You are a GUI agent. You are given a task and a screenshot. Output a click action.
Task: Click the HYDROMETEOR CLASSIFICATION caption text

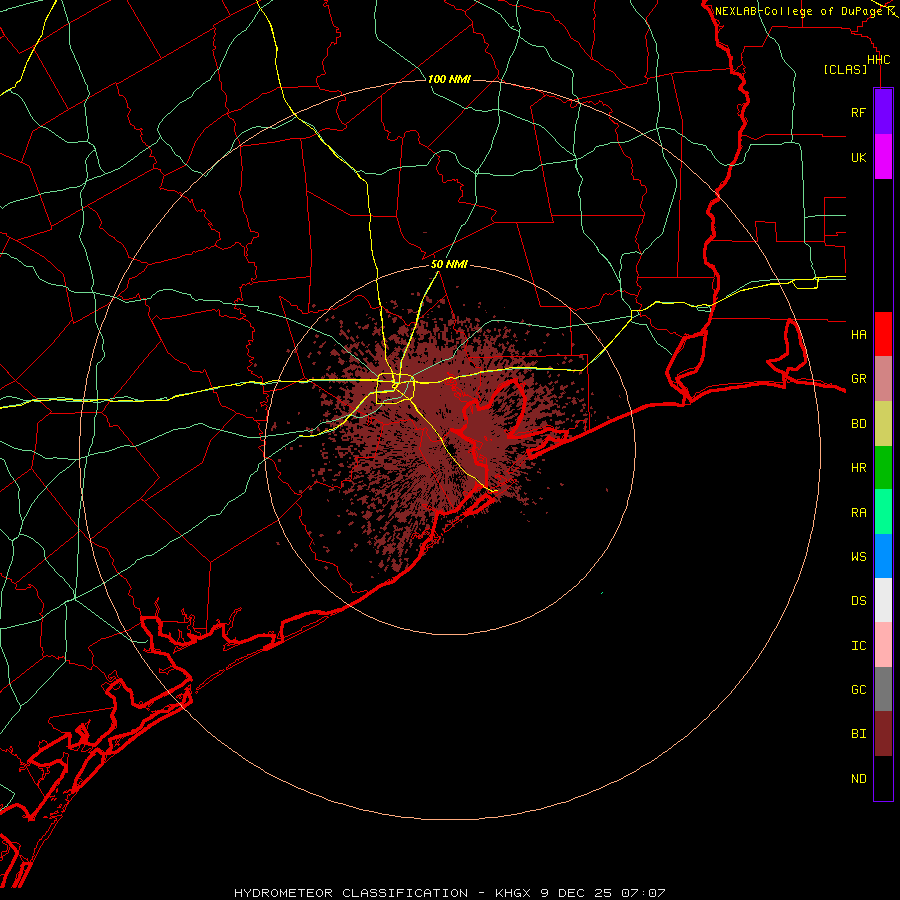click(351, 893)
